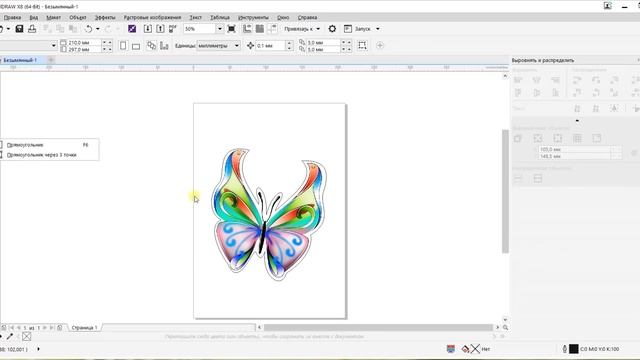
Task: Click the current page layout icon
Action: [x=164, y=45]
